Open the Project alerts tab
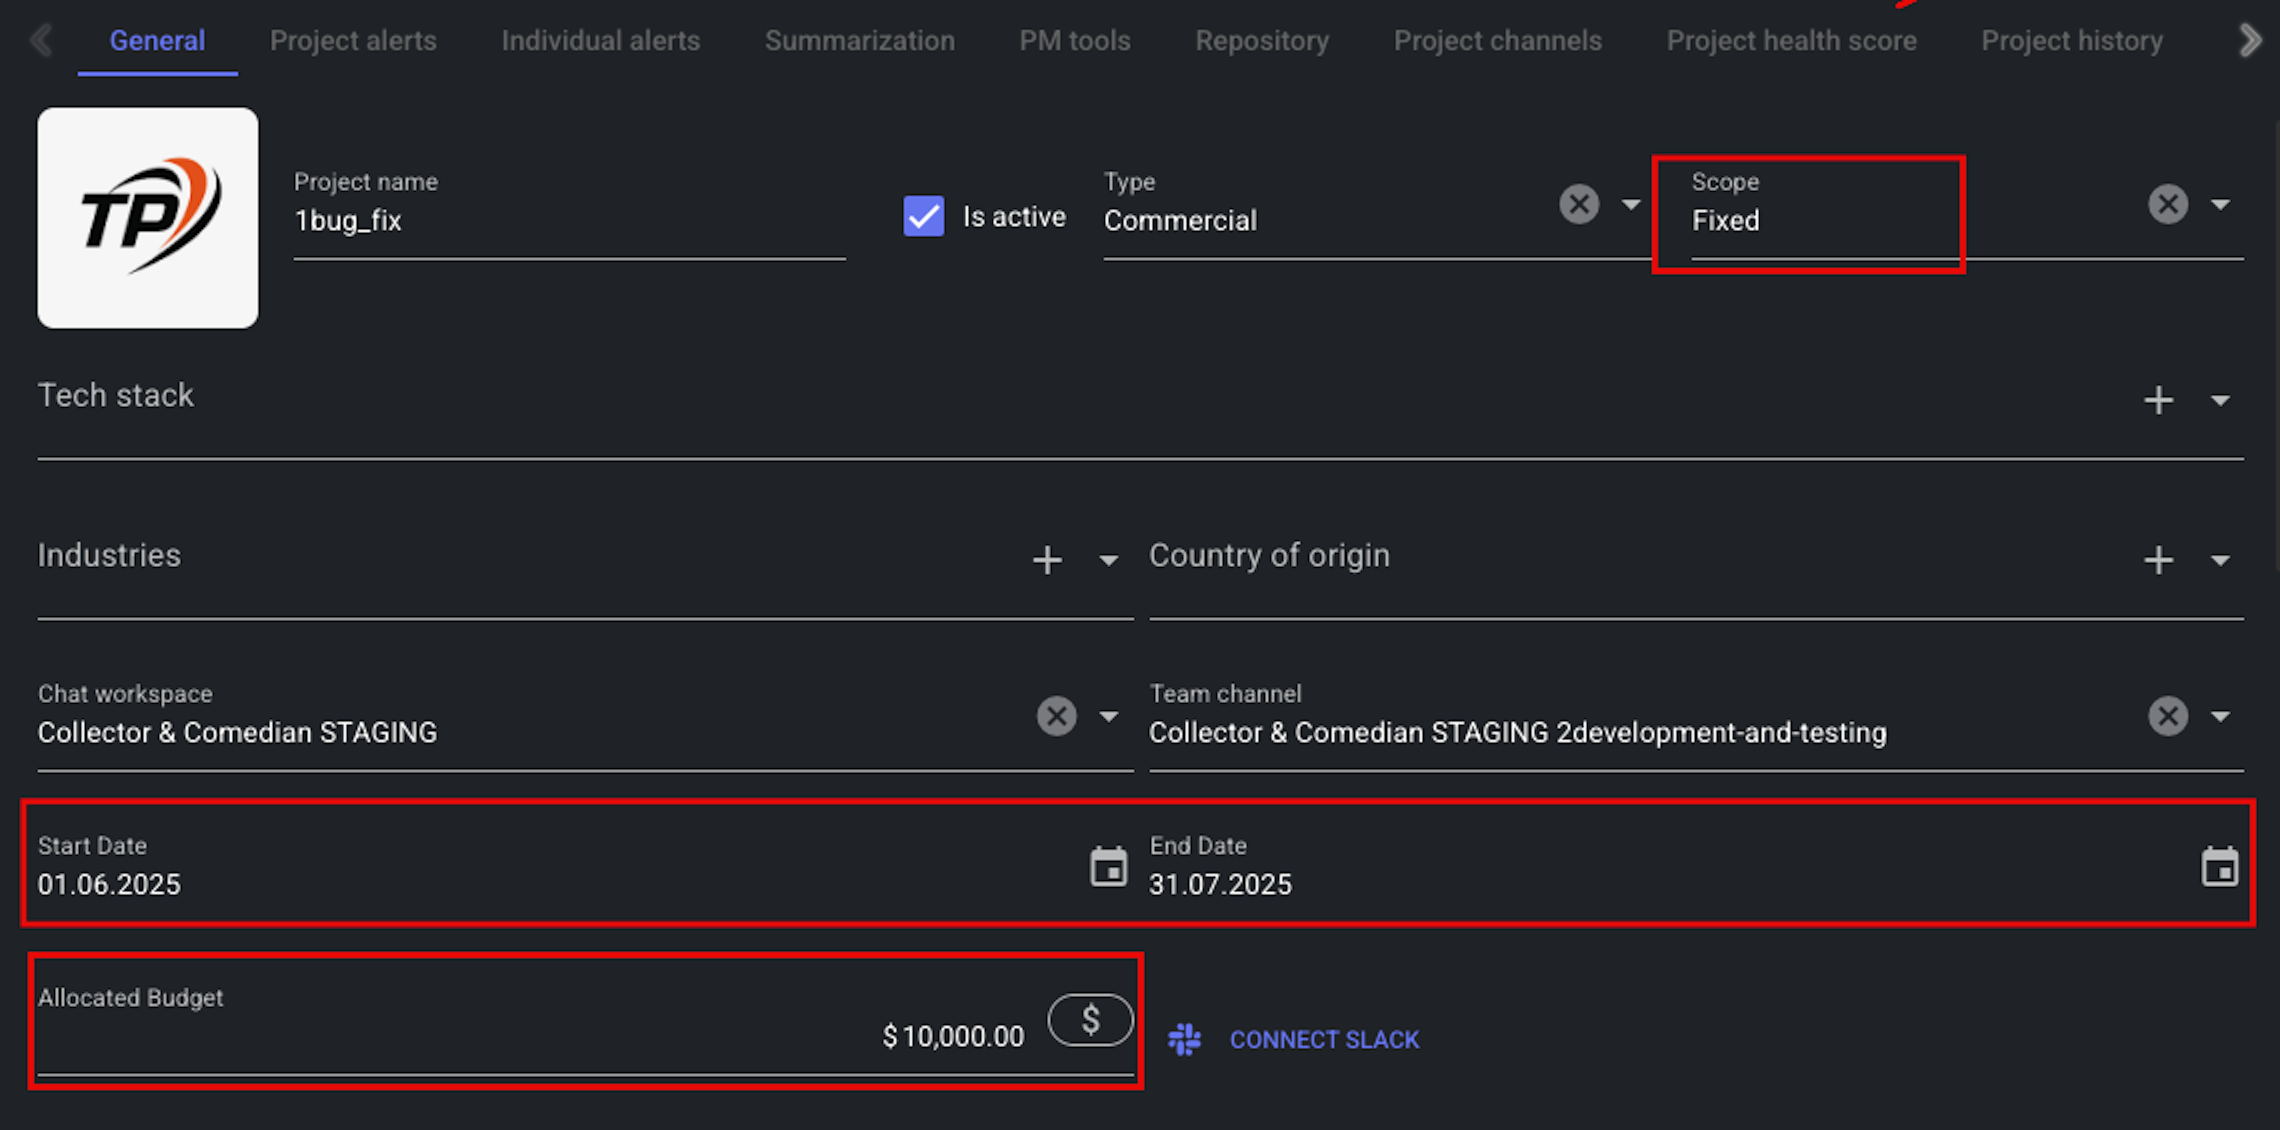The image size is (2280, 1130). click(353, 41)
